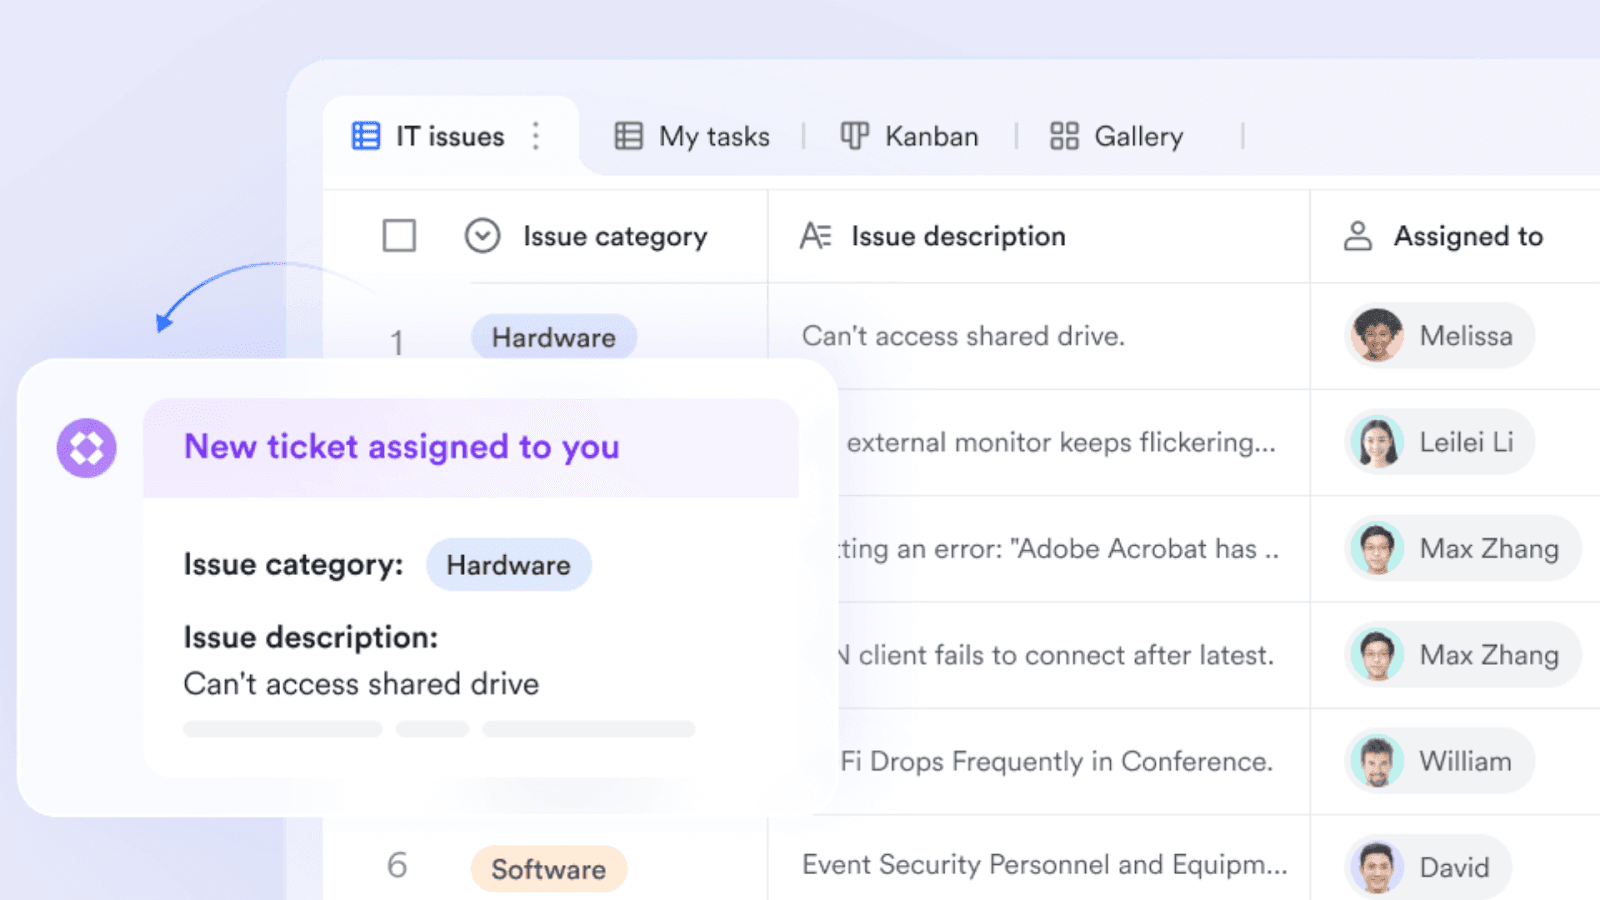Image resolution: width=1600 pixels, height=900 pixels.
Task: Click row number 6
Action: tap(397, 865)
